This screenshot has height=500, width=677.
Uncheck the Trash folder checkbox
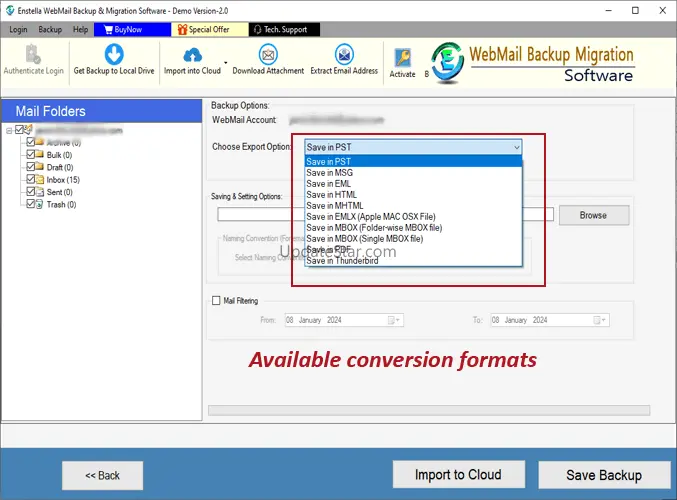click(x=31, y=204)
